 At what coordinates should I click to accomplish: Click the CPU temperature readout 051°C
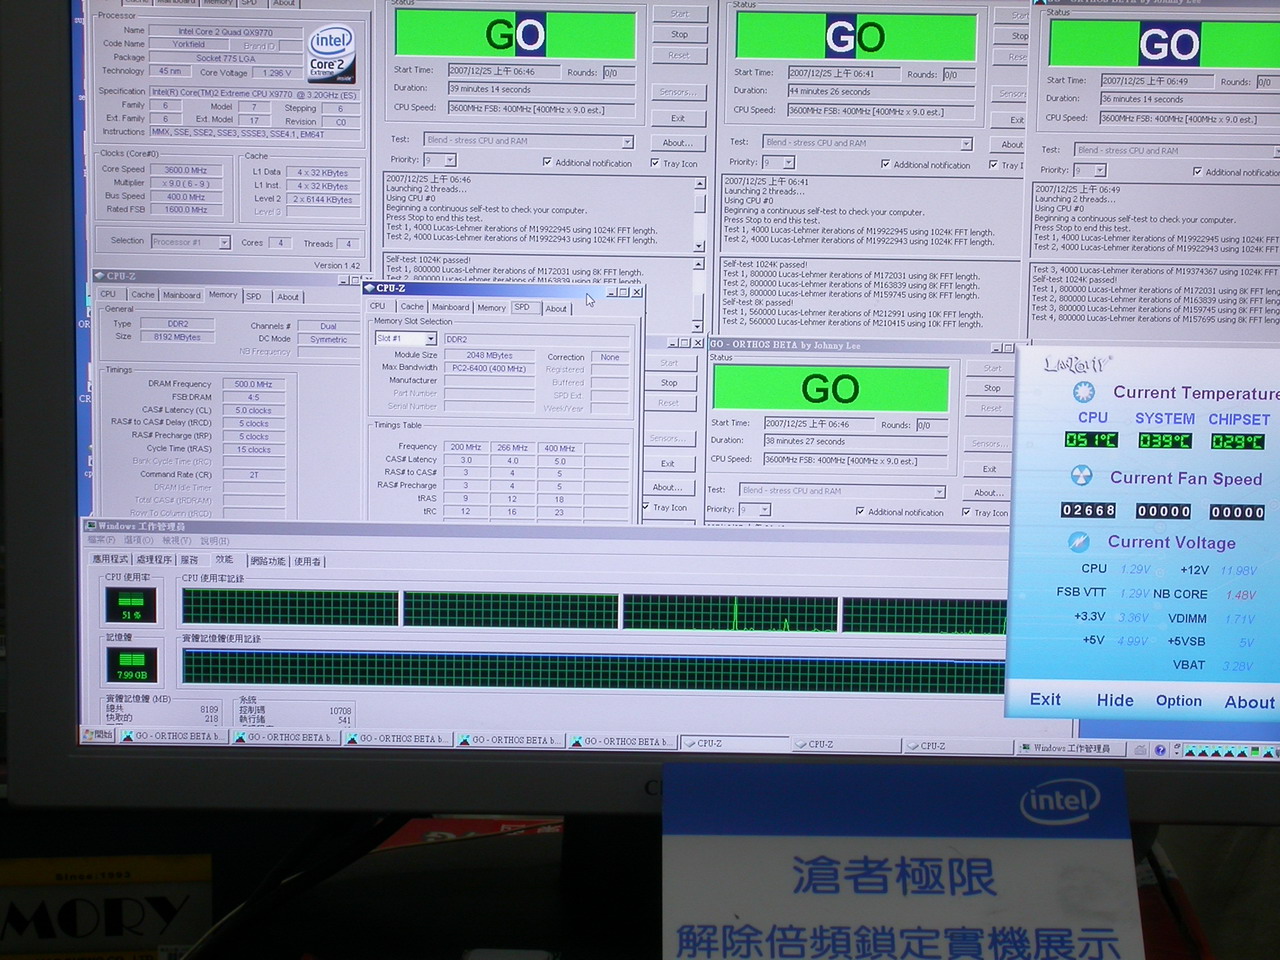[x=1091, y=440]
